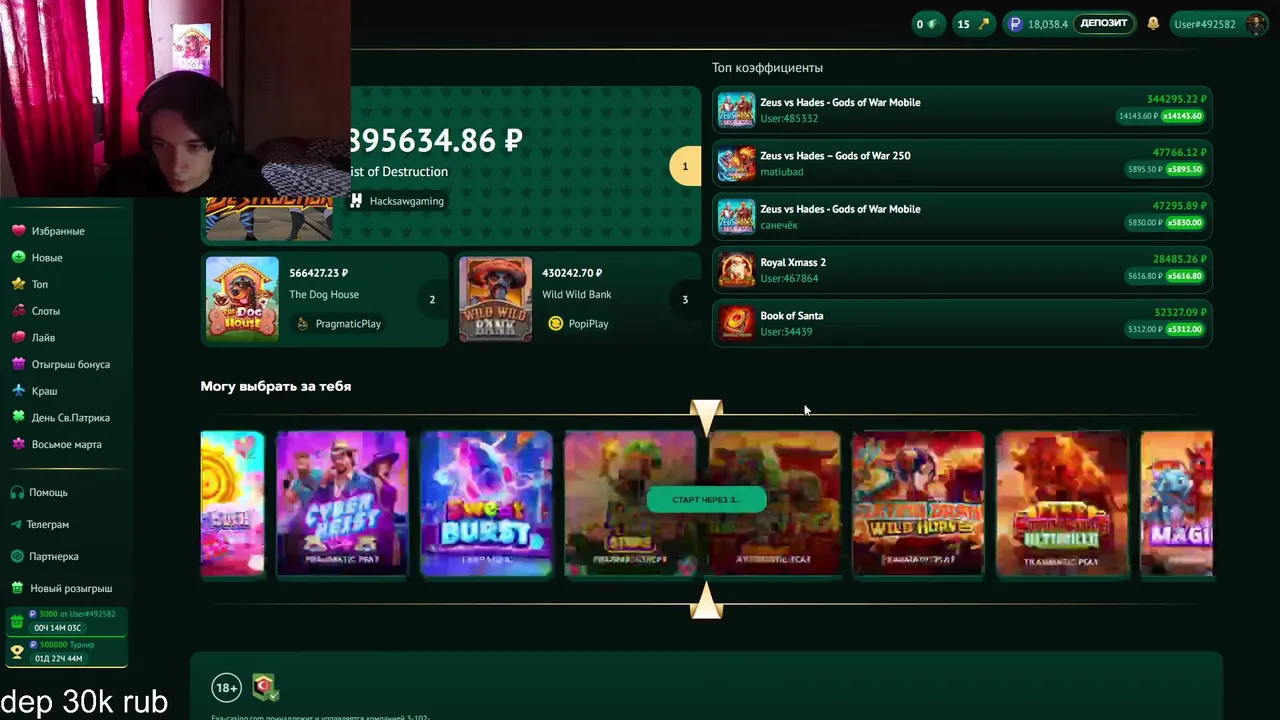Screen dimensions: 1280x720
Task: Open День Св.Патрика clover icon
Action: 18,417
